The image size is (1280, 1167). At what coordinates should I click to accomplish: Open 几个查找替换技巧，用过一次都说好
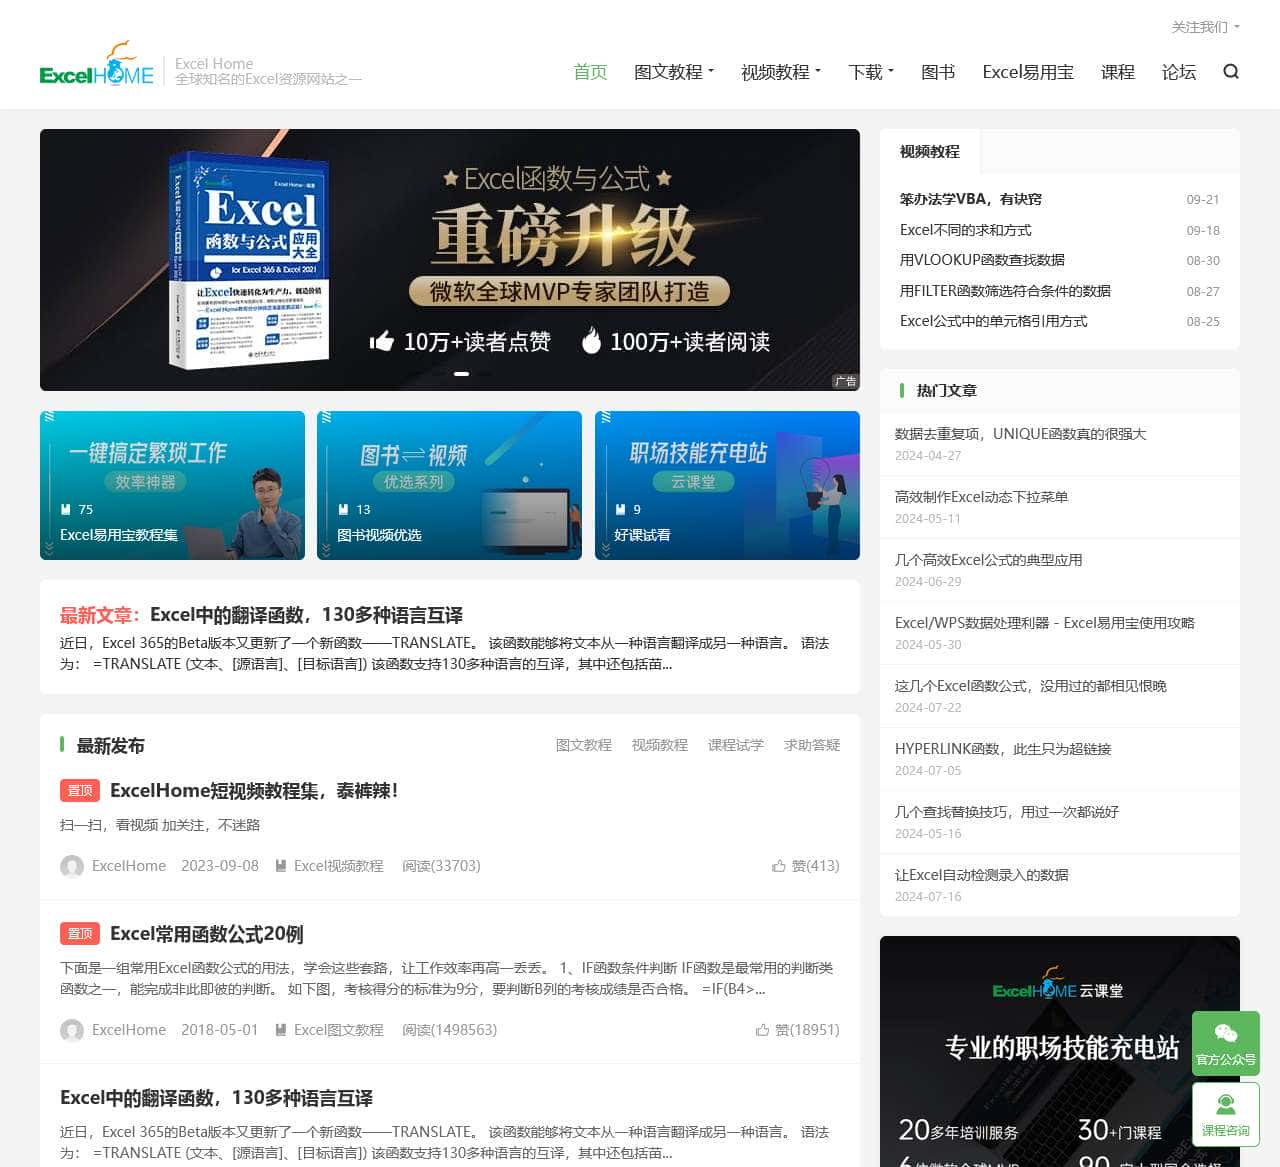pyautogui.click(x=1006, y=812)
